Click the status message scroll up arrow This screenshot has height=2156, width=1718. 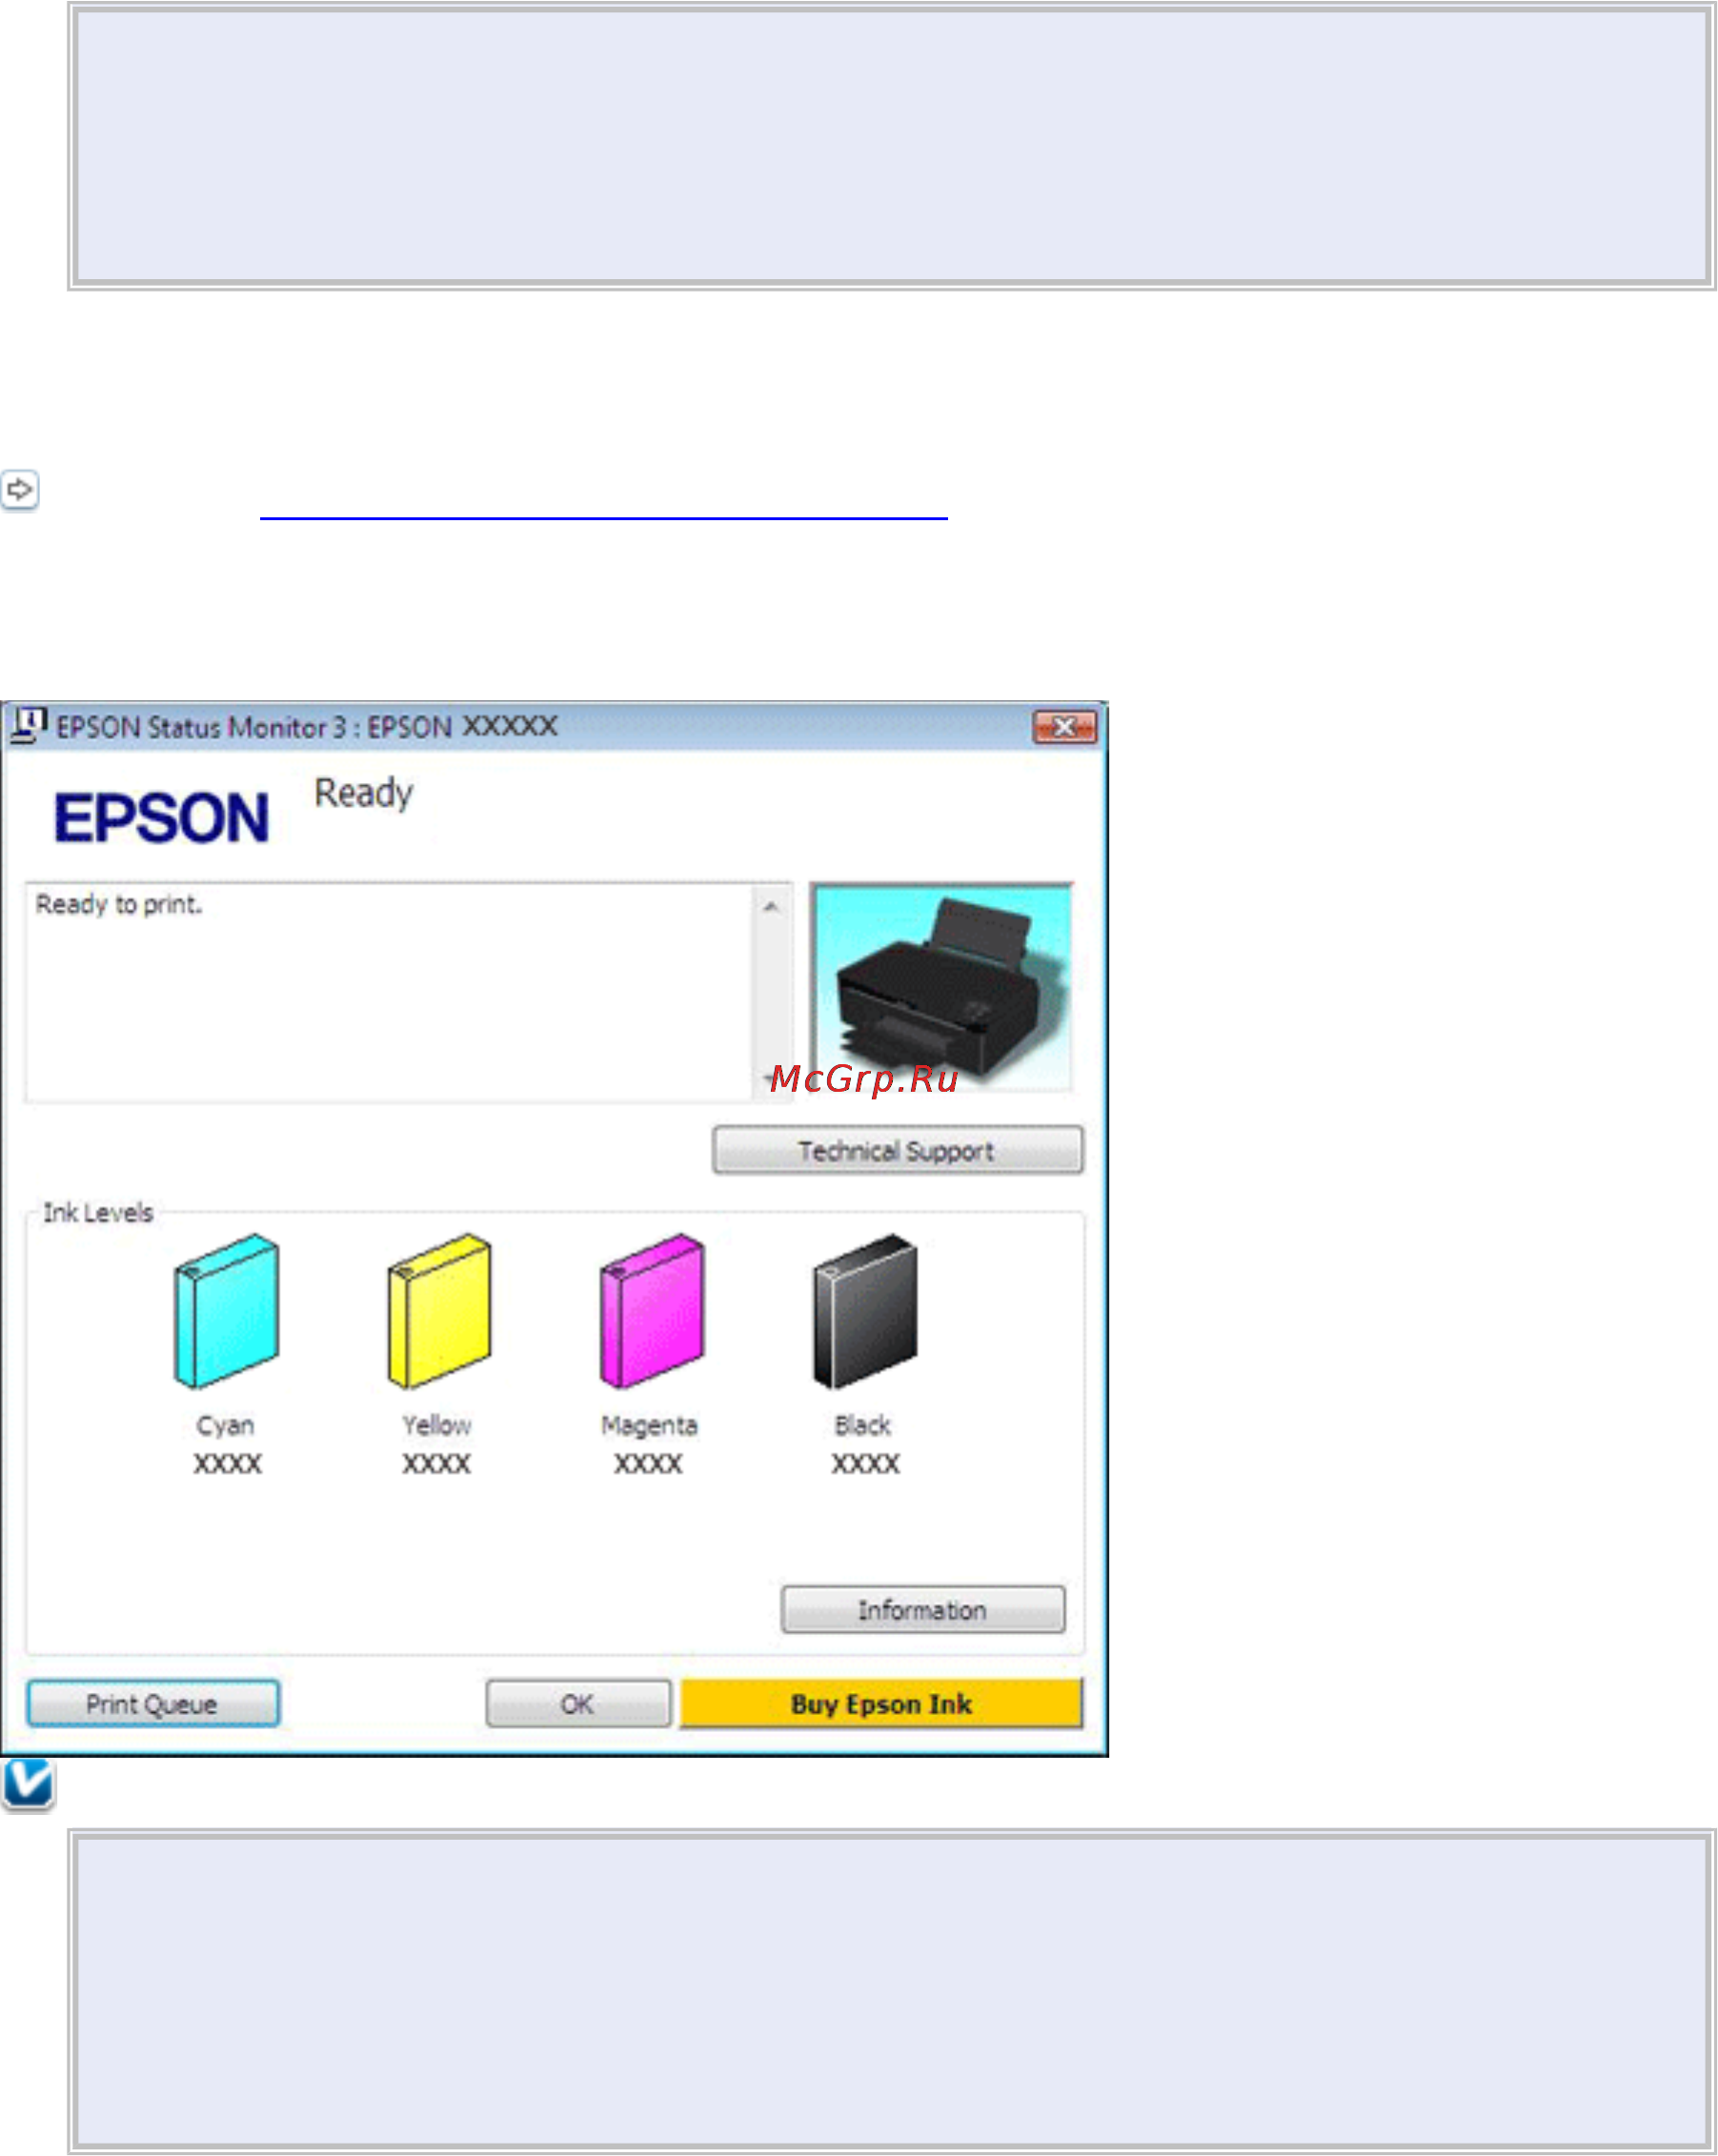771,907
